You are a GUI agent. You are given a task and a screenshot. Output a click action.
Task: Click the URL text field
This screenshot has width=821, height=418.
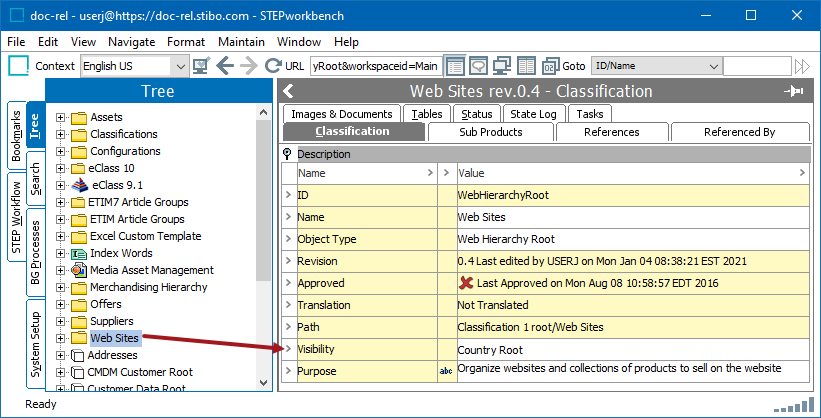click(375, 66)
